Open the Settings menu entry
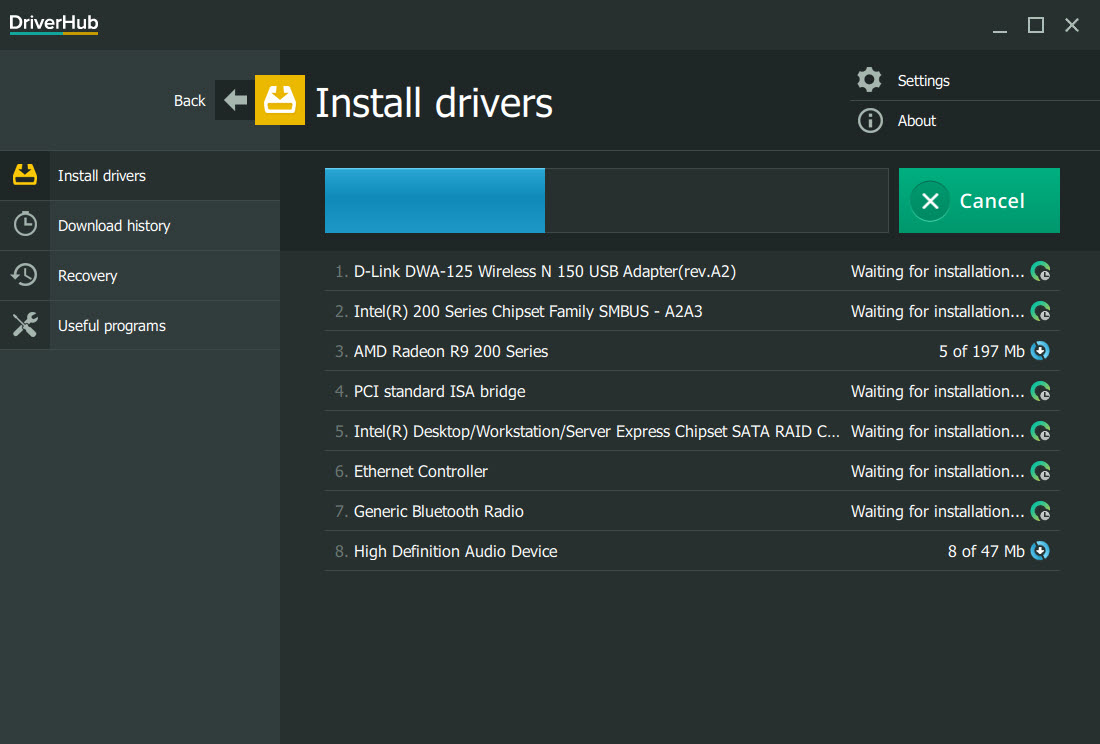This screenshot has width=1100, height=744. pos(923,81)
